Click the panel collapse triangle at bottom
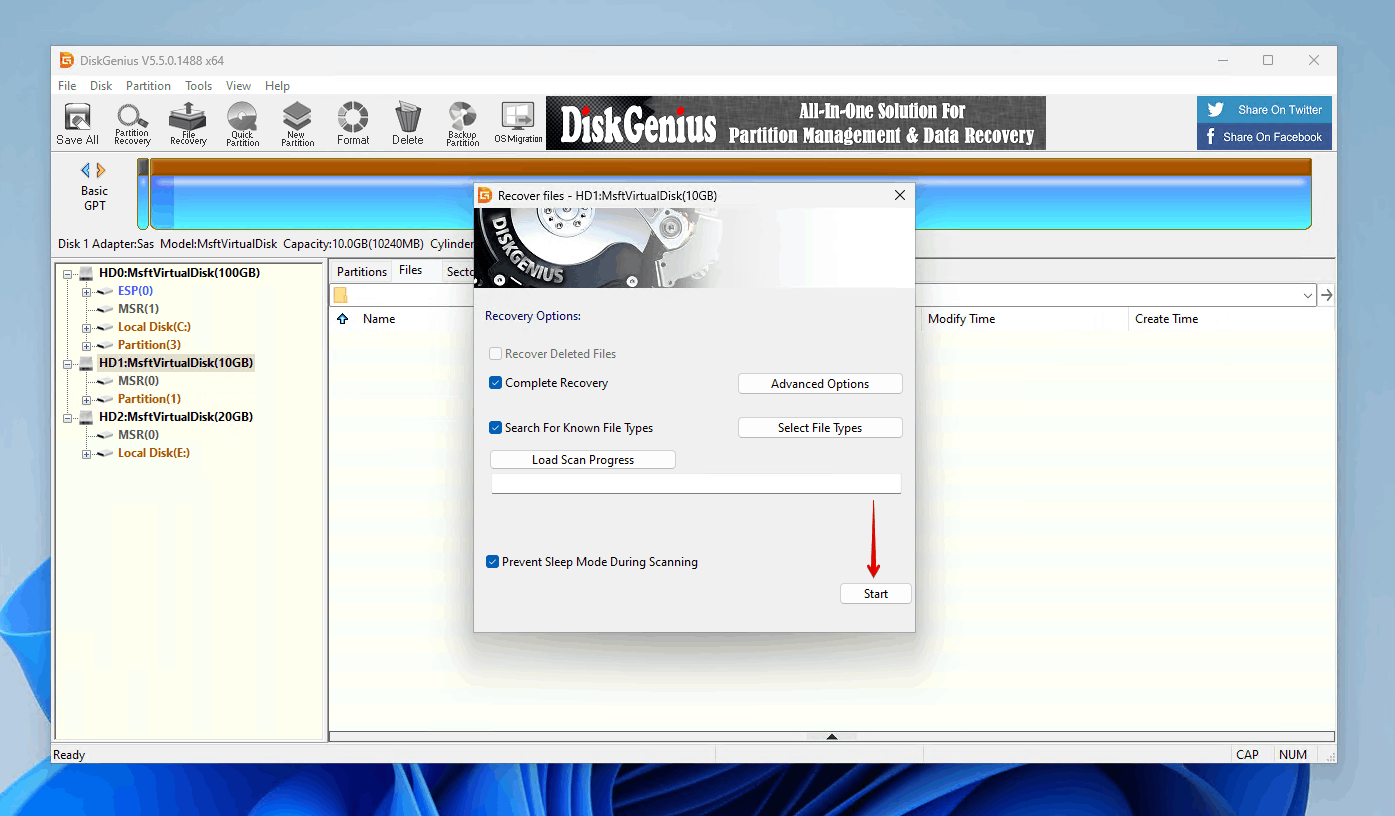This screenshot has width=1395, height=816. [831, 737]
